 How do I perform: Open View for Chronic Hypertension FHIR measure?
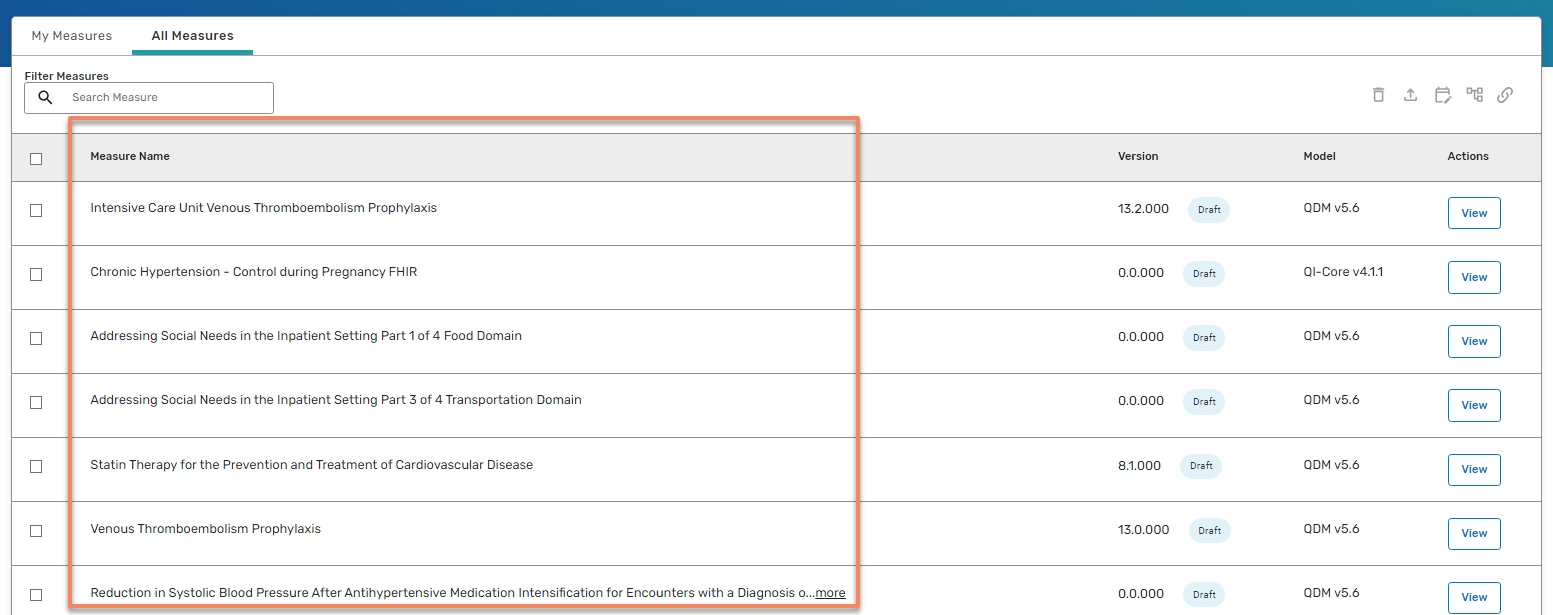[1474, 277]
